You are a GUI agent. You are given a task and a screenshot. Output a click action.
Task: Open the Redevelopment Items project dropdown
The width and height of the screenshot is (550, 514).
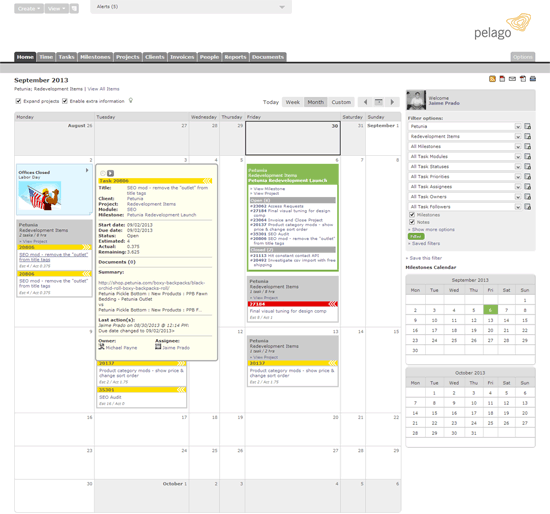pos(465,136)
